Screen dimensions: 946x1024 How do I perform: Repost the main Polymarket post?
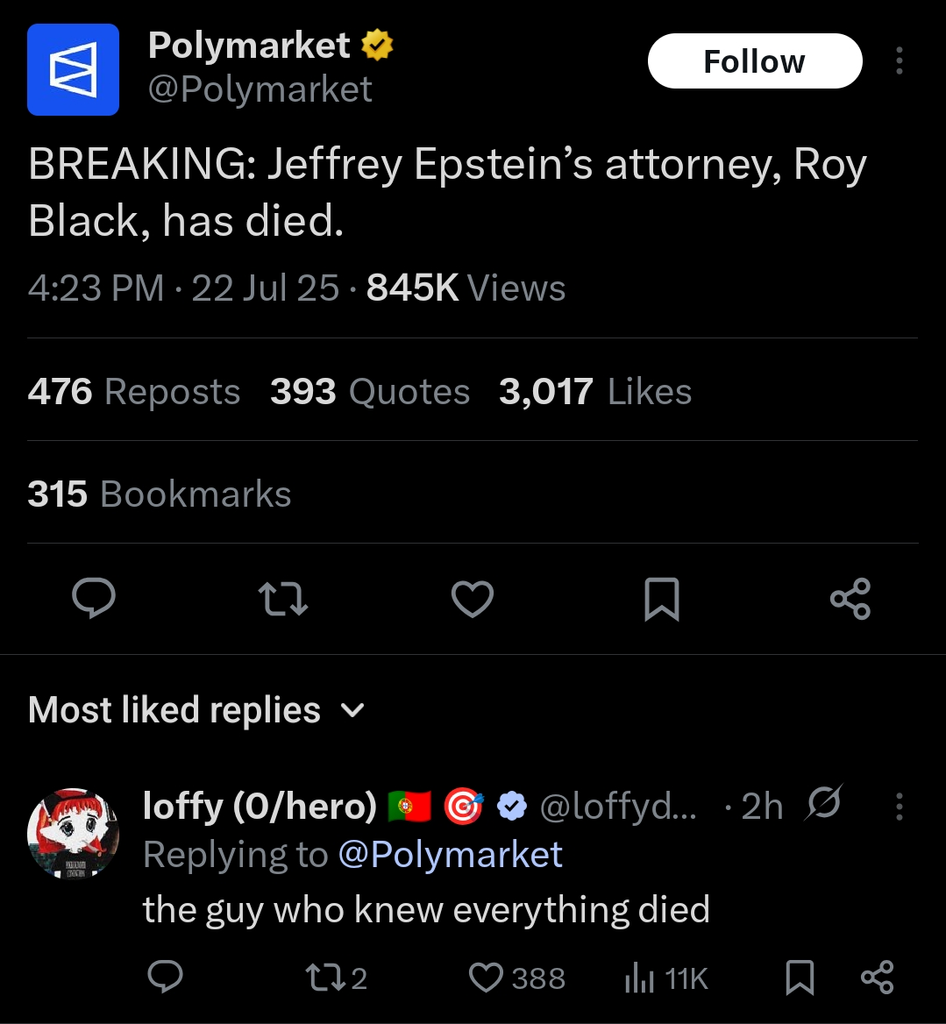coord(283,599)
